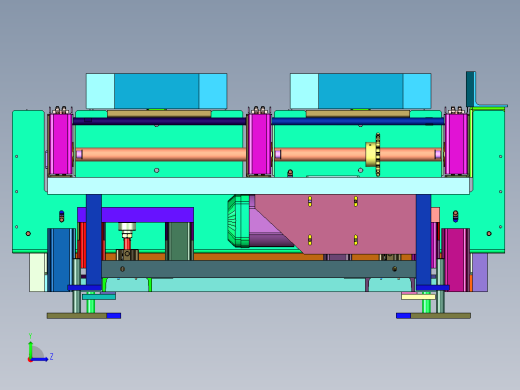Select the right olive foot pad
Image resolution: width=520 pixels, height=390 pixels.
click(441, 316)
